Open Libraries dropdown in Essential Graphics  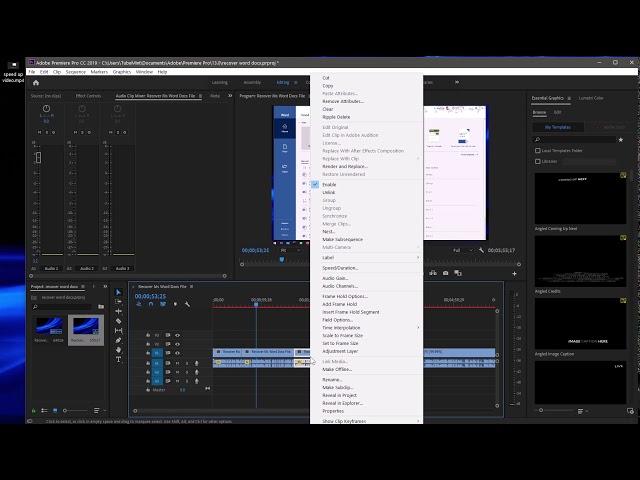pos(589,161)
